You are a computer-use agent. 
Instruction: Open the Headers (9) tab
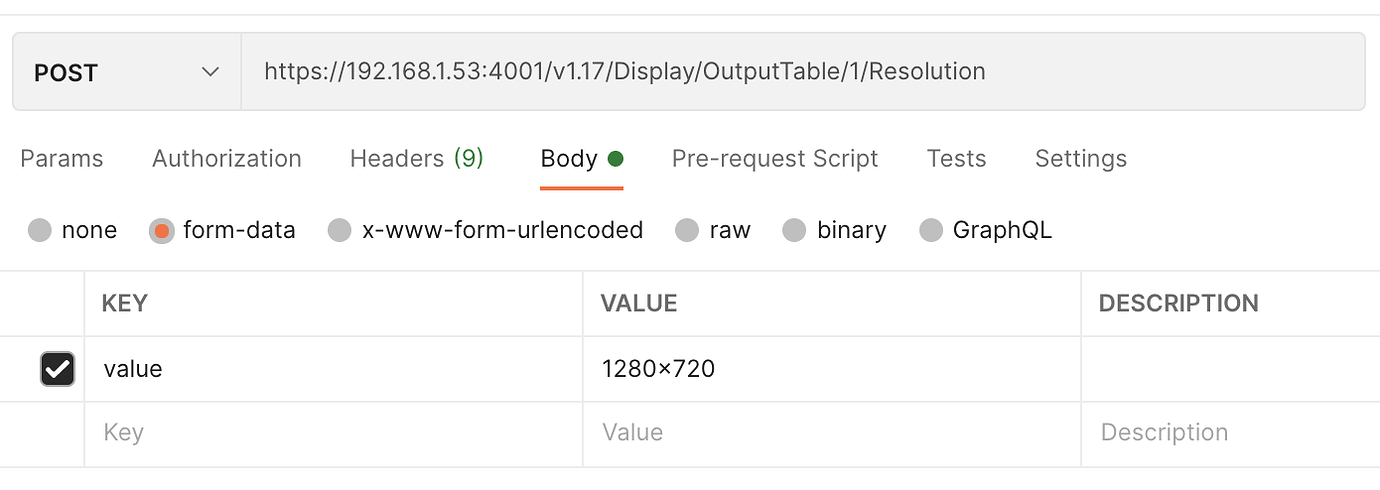pyautogui.click(x=416, y=159)
